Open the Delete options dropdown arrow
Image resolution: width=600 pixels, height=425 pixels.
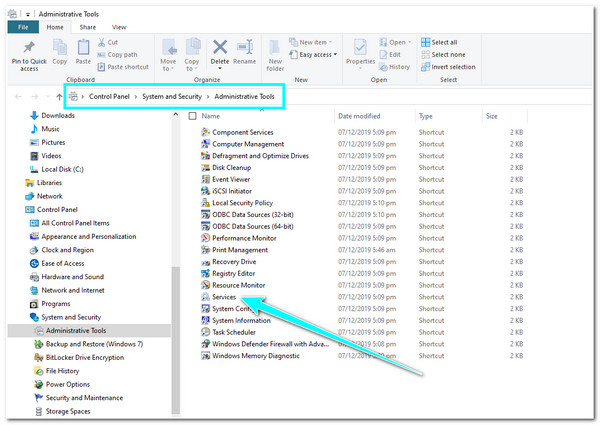point(220,68)
